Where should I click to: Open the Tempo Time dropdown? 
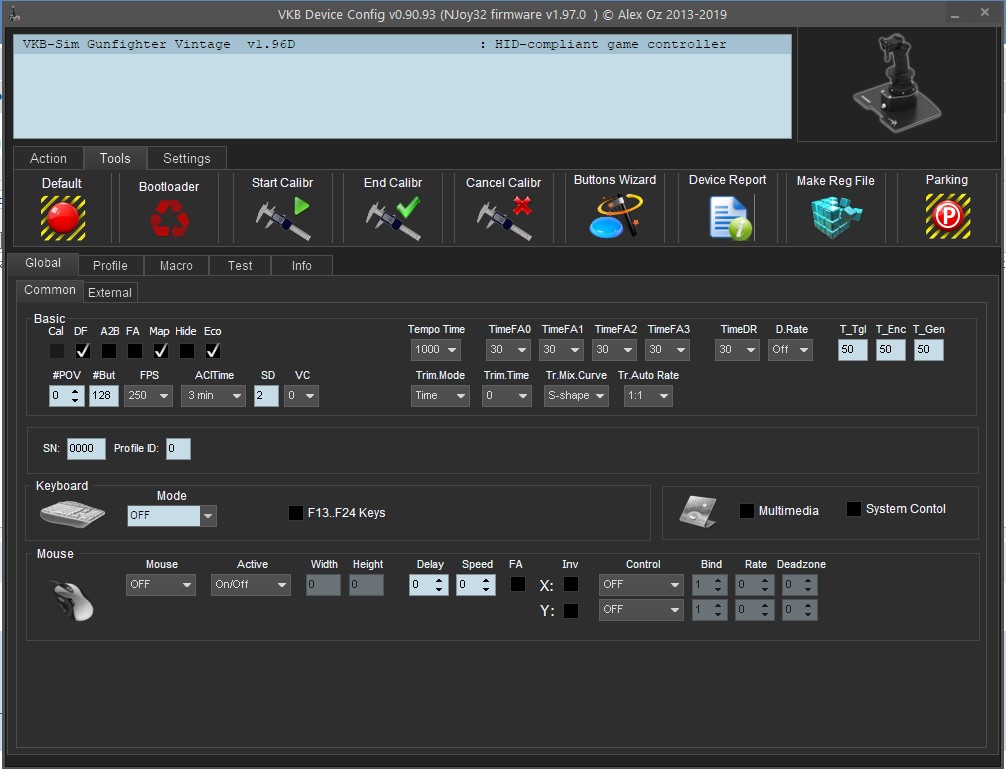pos(436,350)
